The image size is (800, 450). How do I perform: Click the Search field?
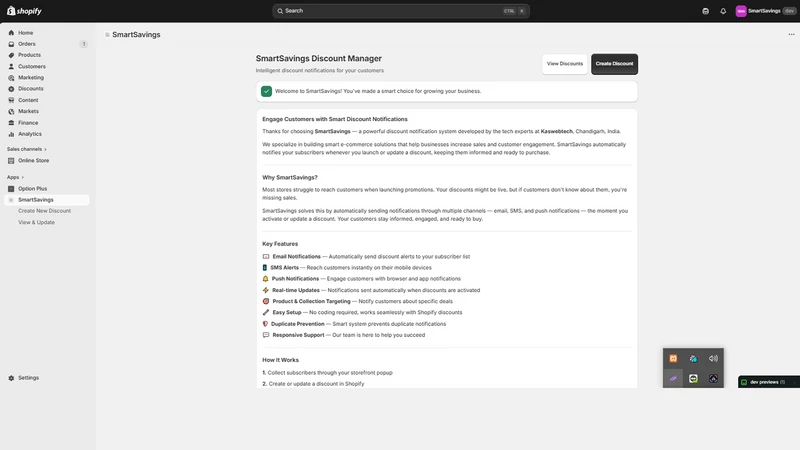pyautogui.click(x=401, y=11)
